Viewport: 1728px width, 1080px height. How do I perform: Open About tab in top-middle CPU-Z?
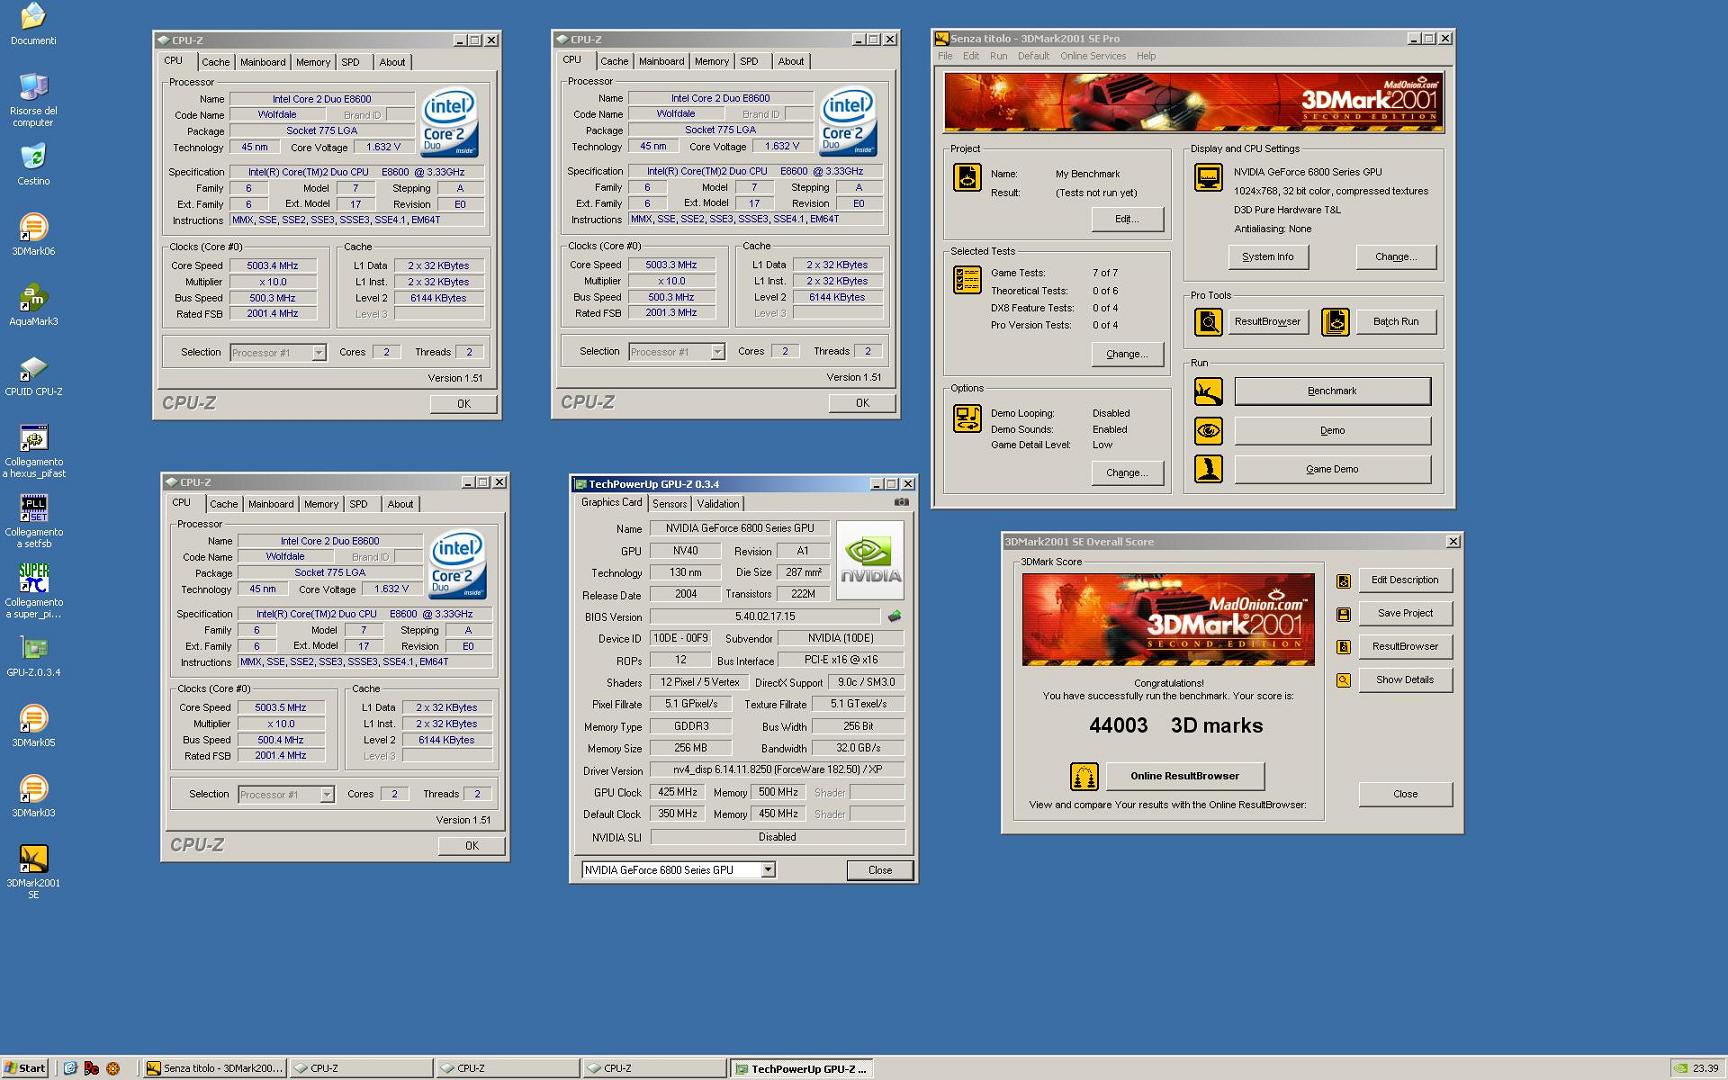click(791, 61)
